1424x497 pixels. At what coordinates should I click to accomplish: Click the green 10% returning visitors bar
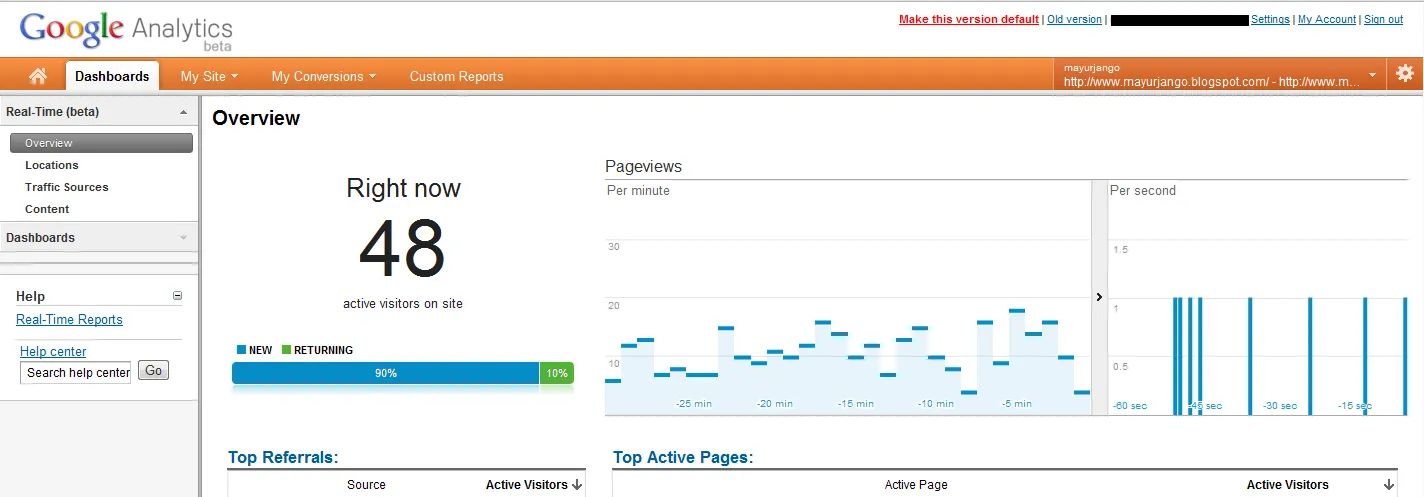click(557, 373)
